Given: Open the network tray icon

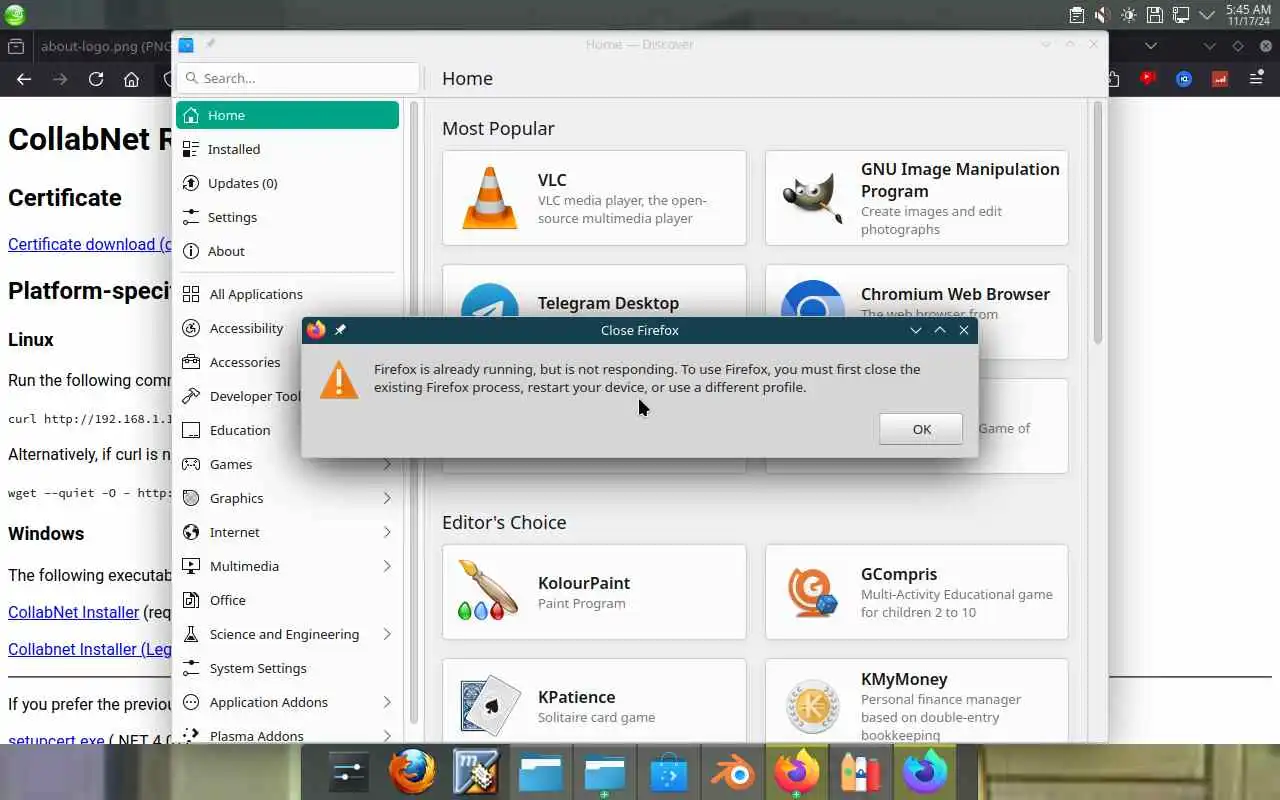Looking at the screenshot, I should pyautogui.click(x=1180, y=15).
